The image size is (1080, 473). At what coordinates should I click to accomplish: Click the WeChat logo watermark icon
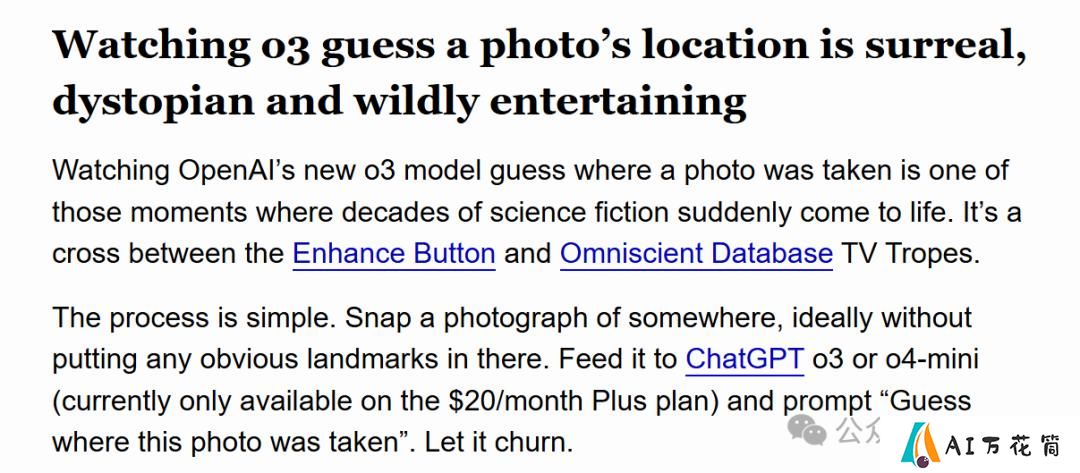coord(807,429)
